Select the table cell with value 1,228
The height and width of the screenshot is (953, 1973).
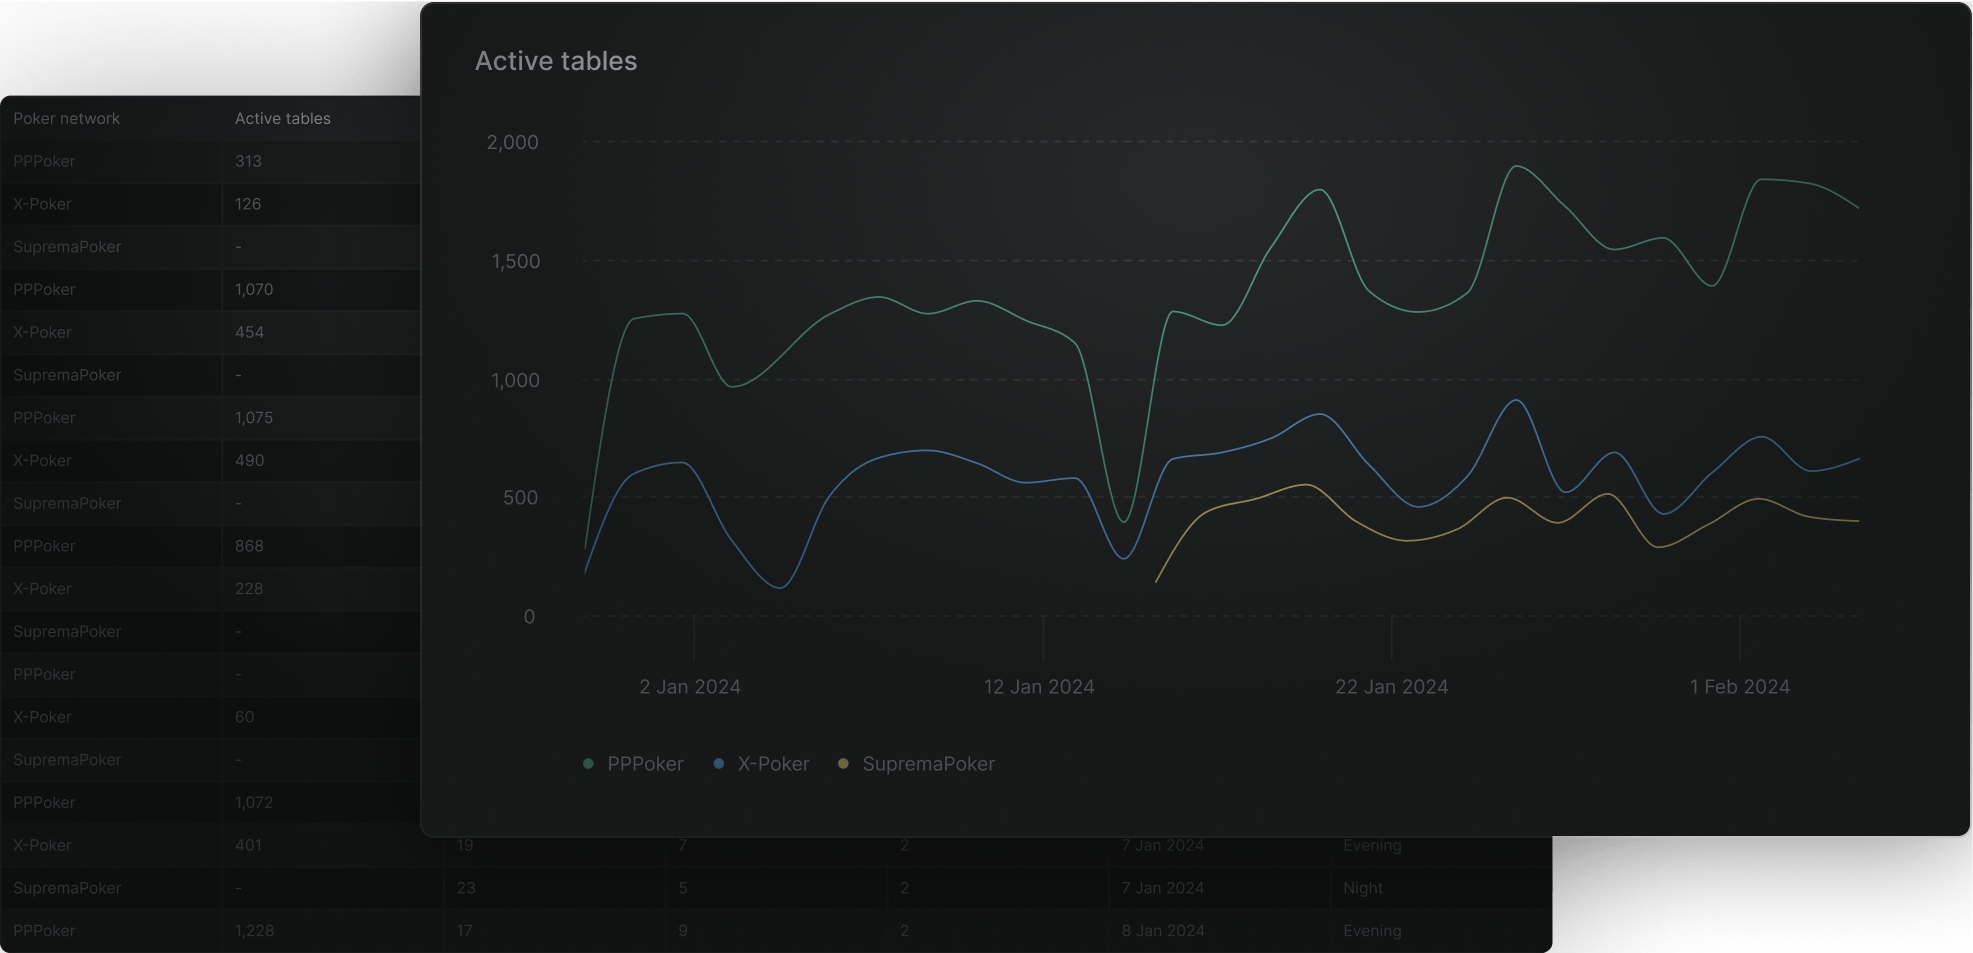tap(254, 931)
